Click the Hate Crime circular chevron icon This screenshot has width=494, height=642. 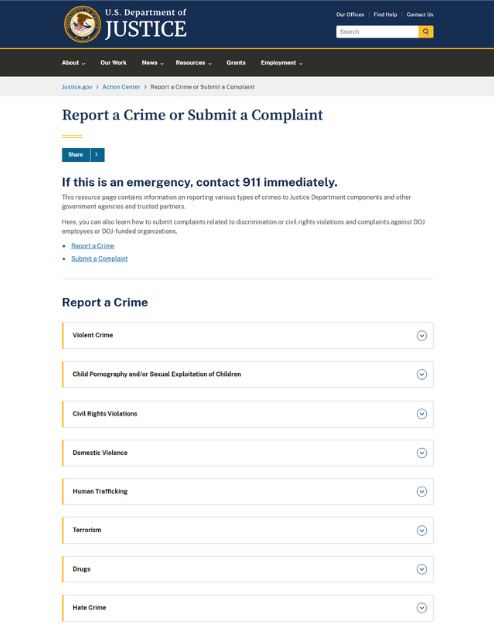point(422,608)
